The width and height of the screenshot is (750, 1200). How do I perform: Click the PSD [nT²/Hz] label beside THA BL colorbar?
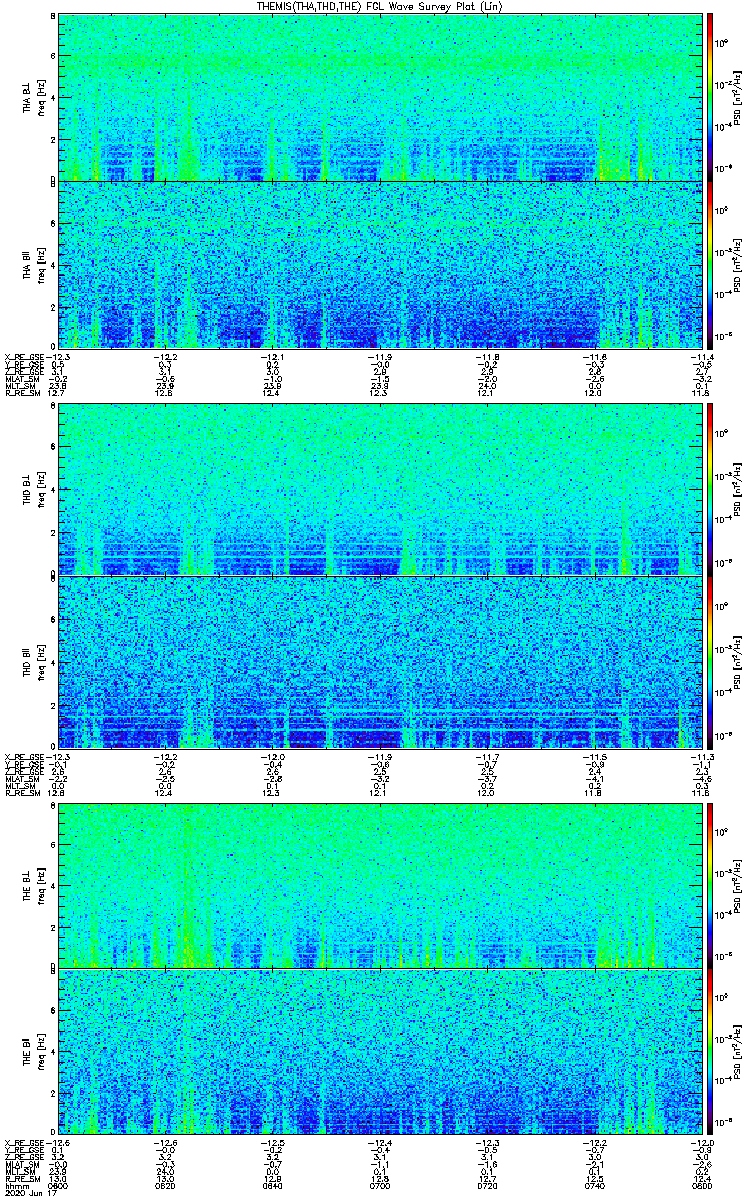(x=735, y=97)
